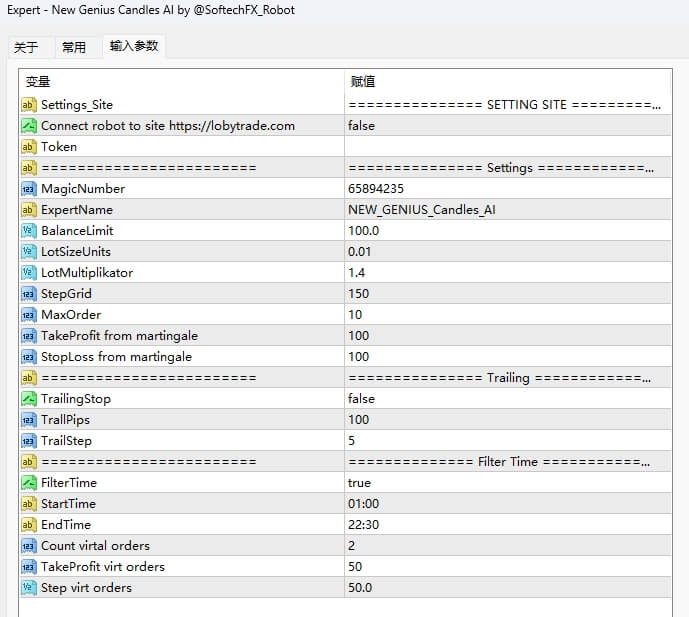Toggle the FilterTime true value

360,483
